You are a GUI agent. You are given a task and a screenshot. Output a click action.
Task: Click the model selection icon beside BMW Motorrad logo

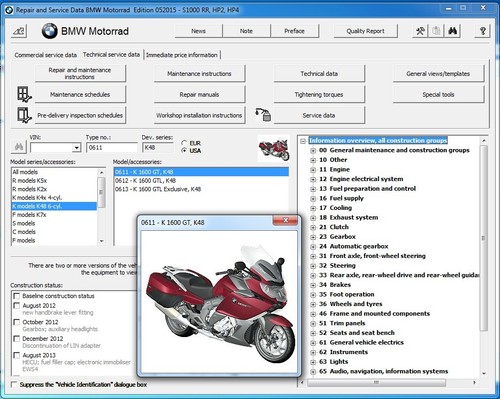coord(19,31)
